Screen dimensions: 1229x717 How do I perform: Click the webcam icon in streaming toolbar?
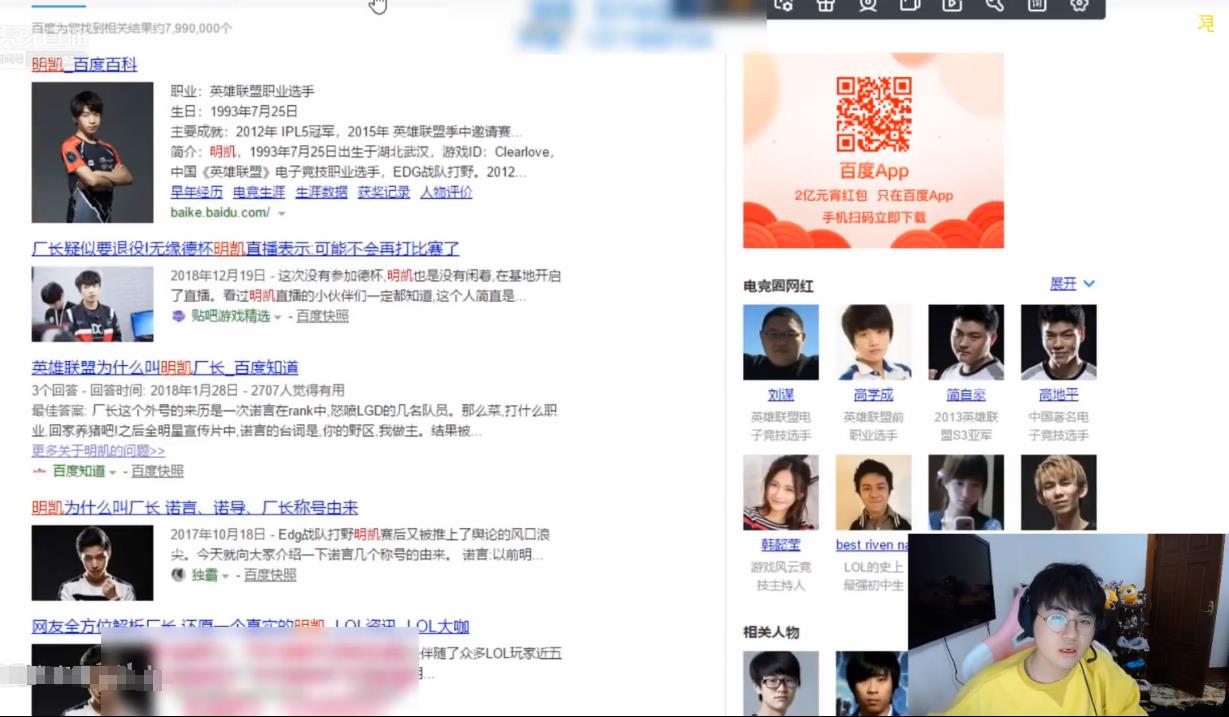point(867,5)
